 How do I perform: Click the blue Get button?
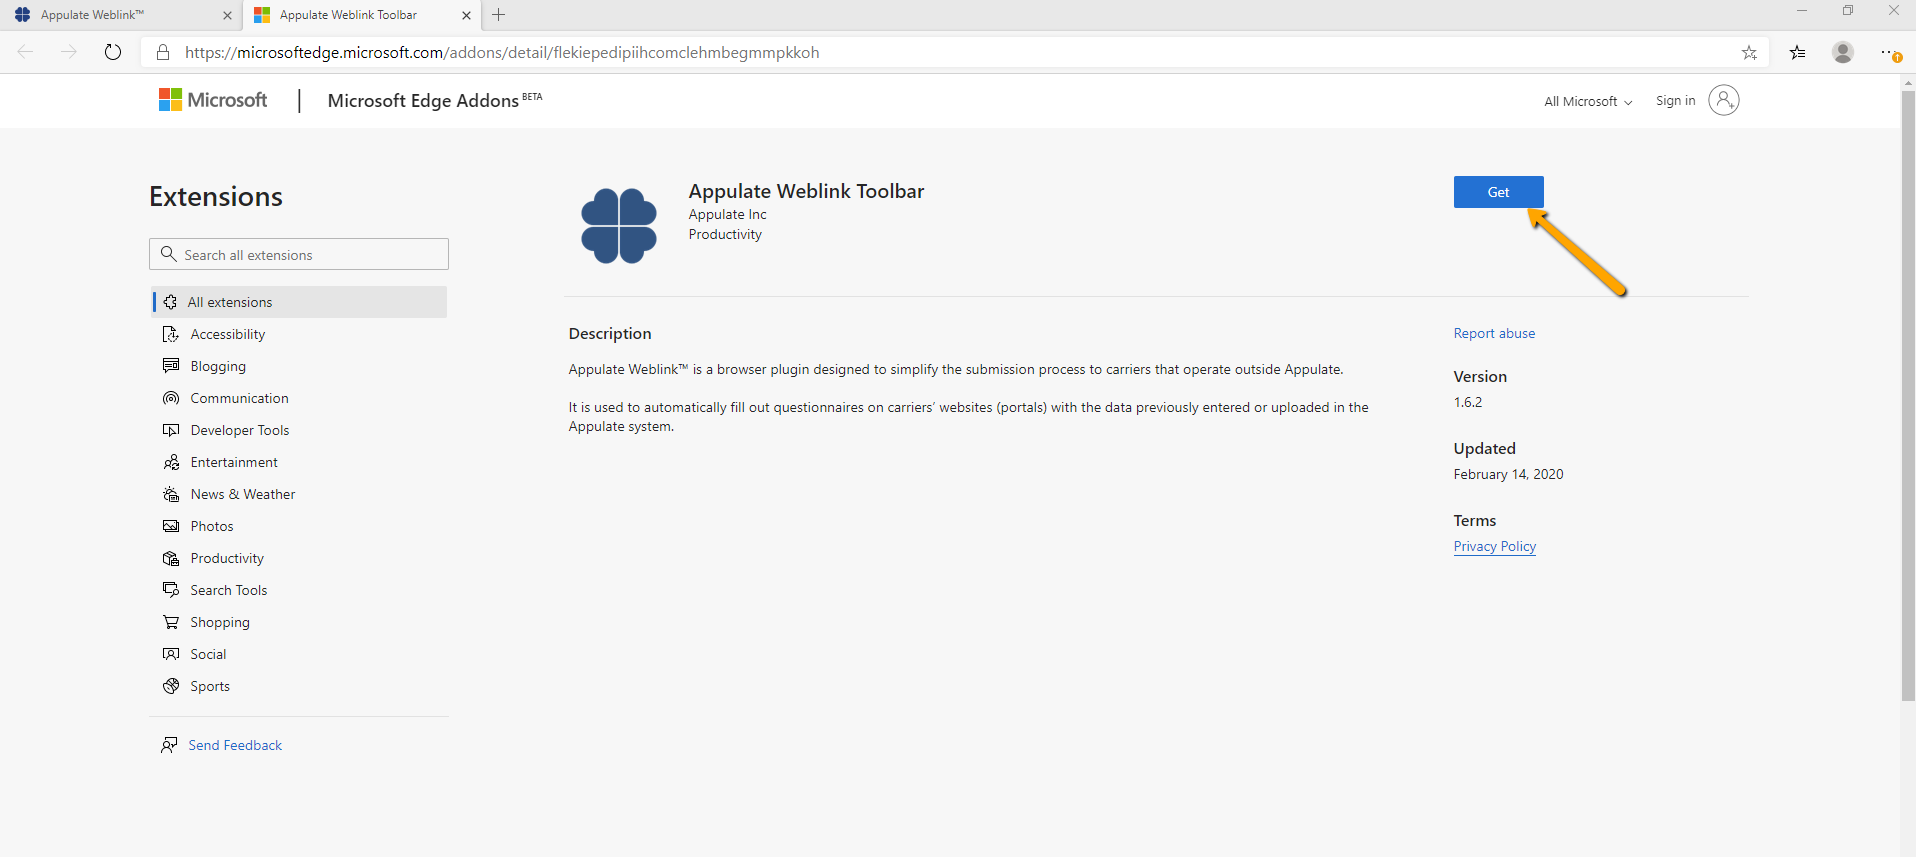(1497, 192)
